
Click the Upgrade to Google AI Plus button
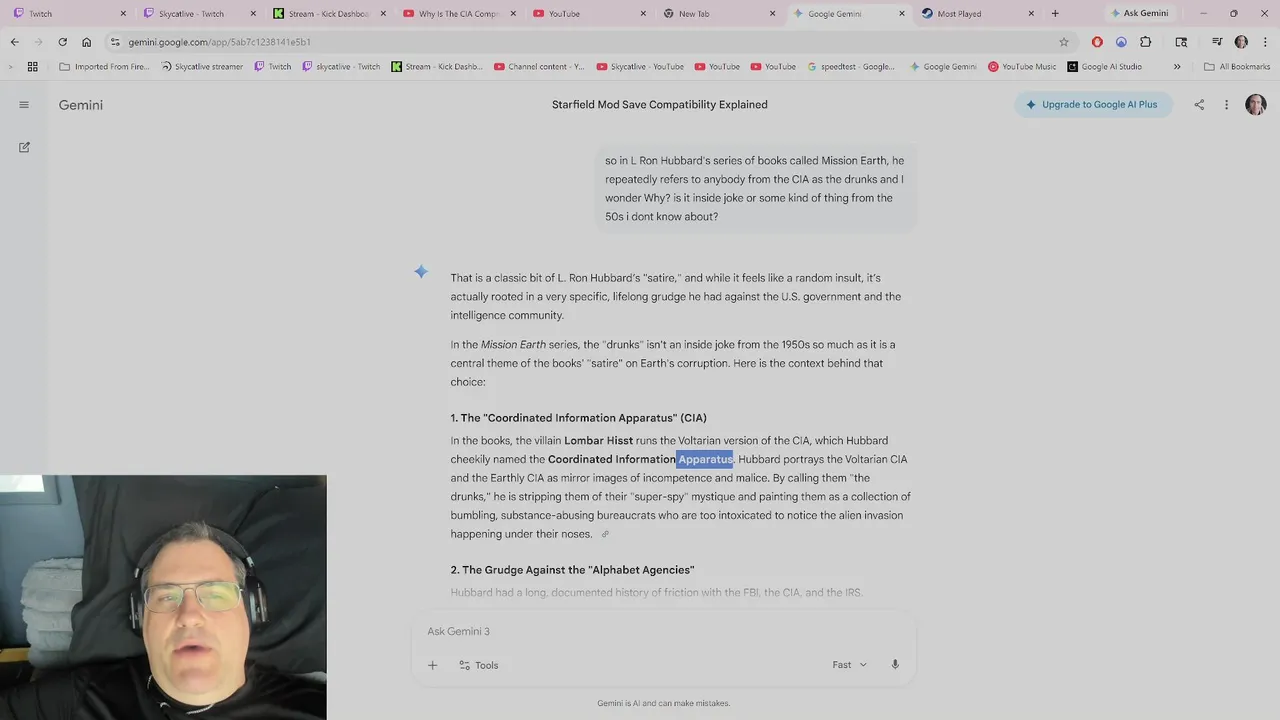point(1092,105)
